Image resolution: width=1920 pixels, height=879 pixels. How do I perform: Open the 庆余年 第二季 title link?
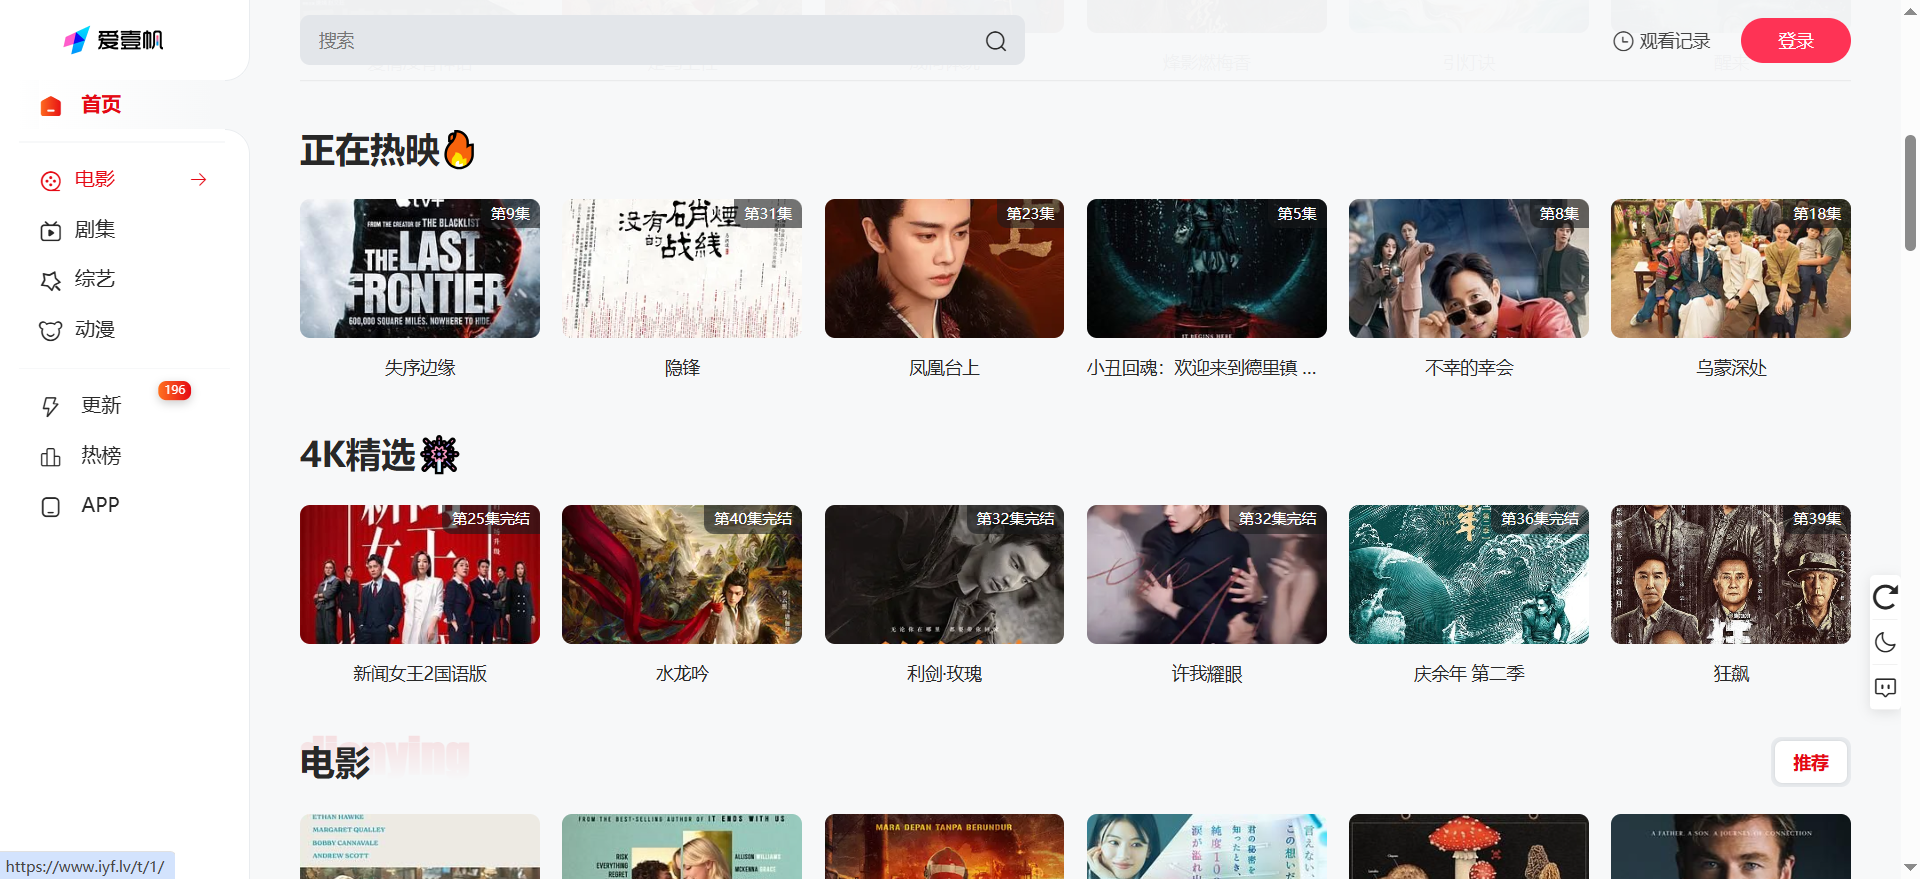pyautogui.click(x=1468, y=674)
